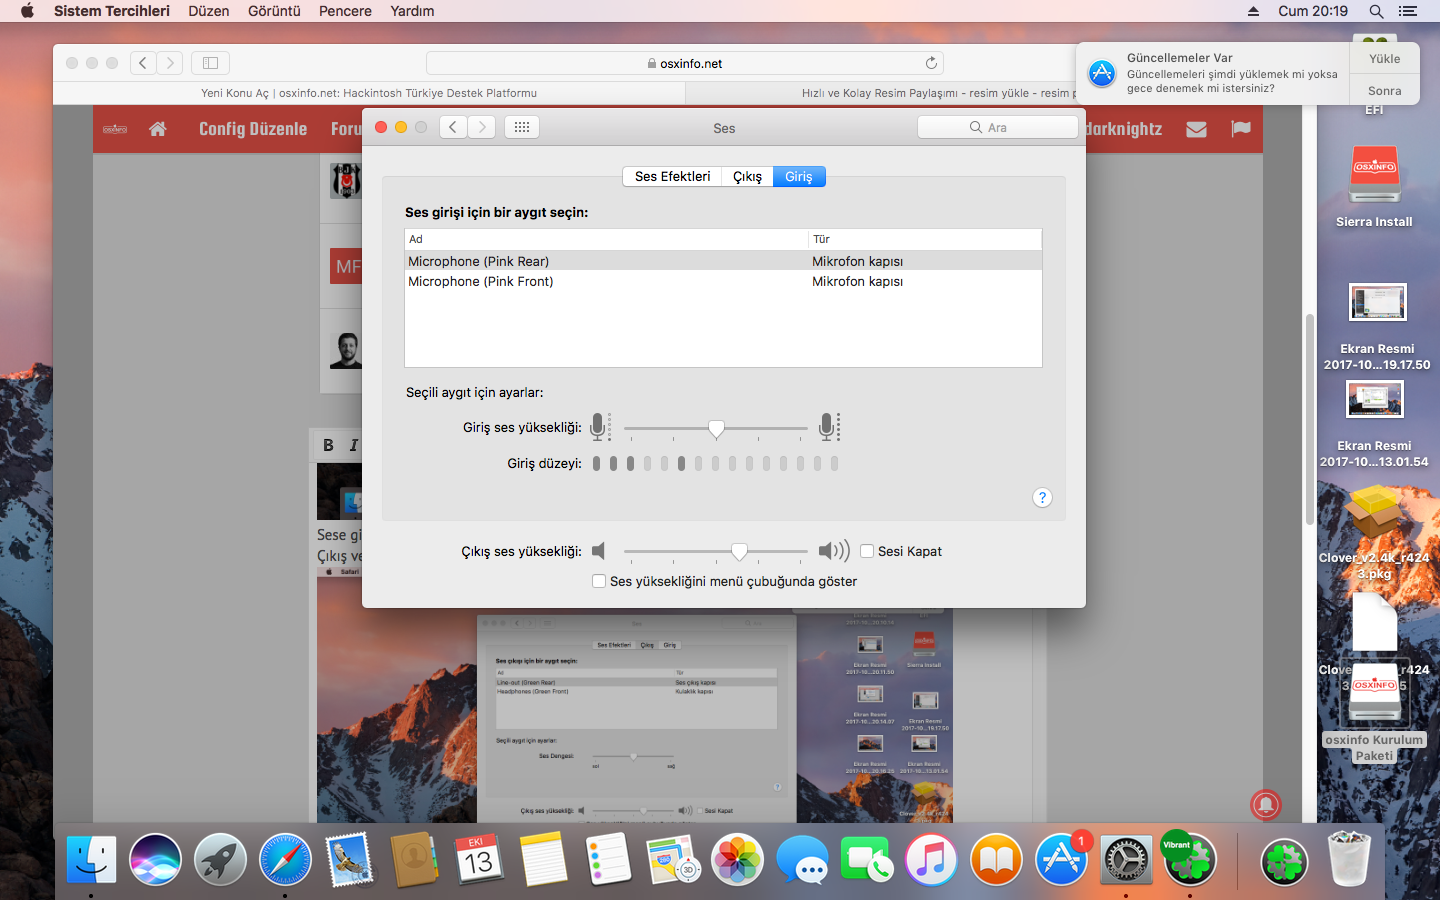Open the forum messages envelope icon
This screenshot has height=900, width=1440.
[1196, 129]
